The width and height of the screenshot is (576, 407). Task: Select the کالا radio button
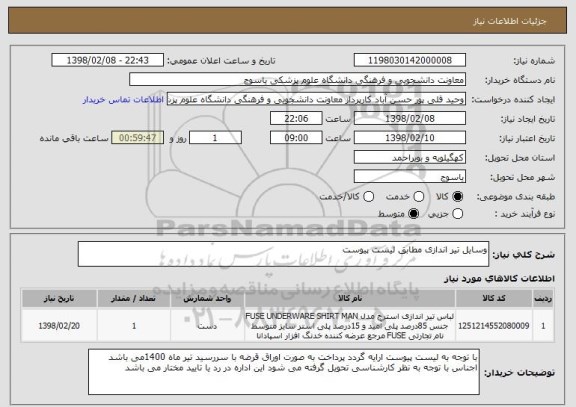pos(457,197)
